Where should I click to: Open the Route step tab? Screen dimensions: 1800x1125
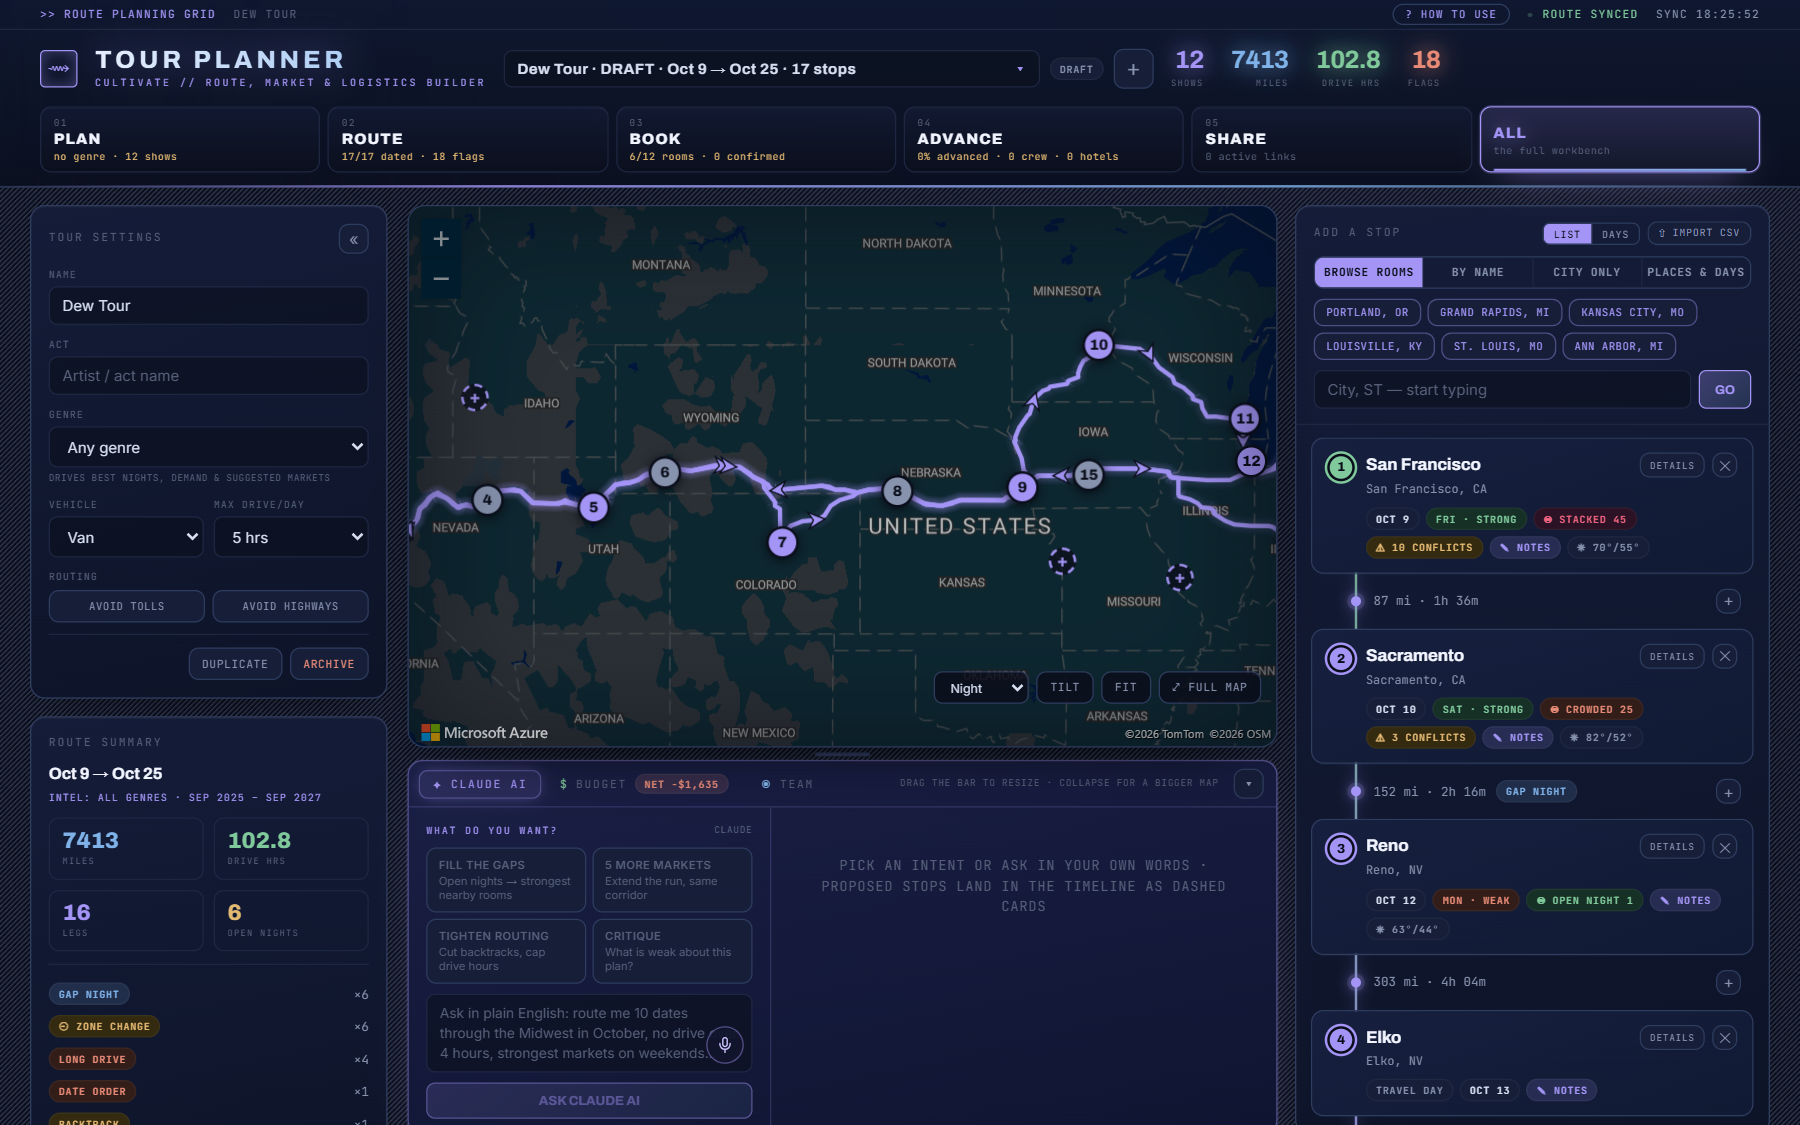[x=468, y=140]
